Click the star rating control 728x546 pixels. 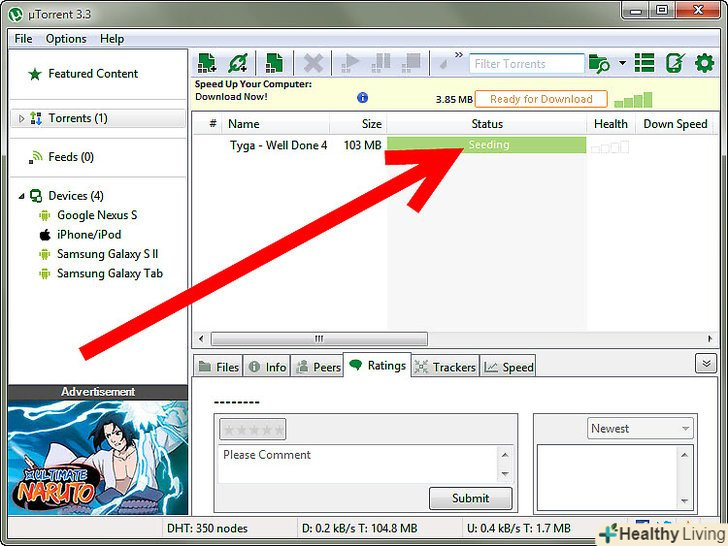(253, 429)
